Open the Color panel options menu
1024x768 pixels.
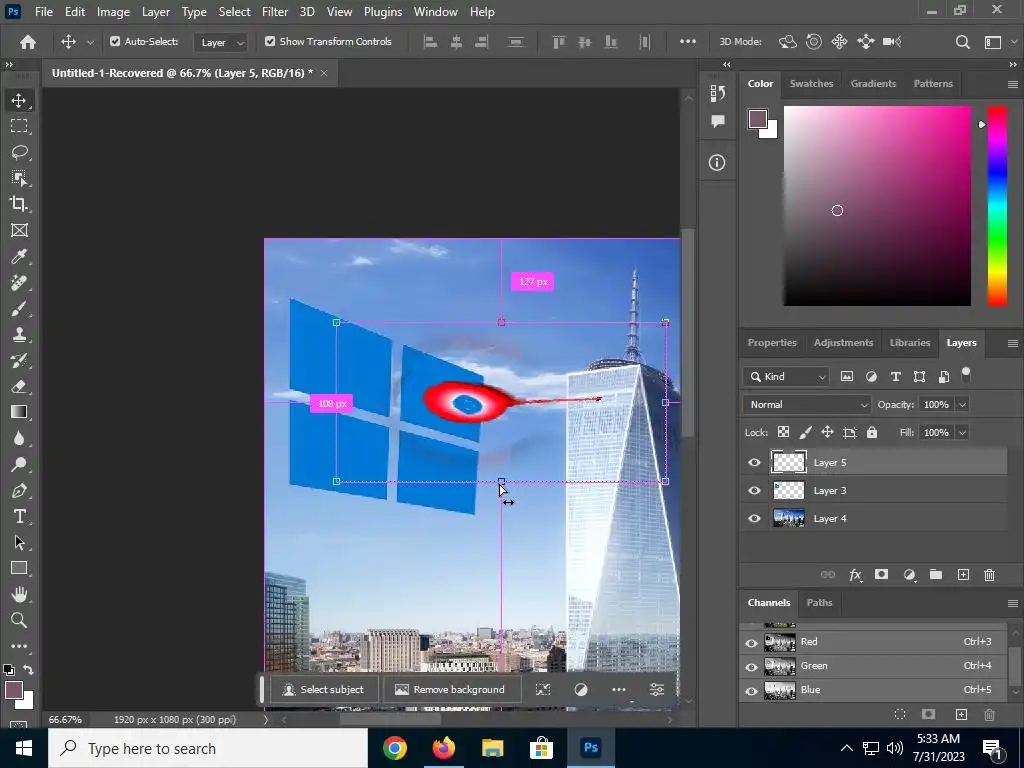1012,84
